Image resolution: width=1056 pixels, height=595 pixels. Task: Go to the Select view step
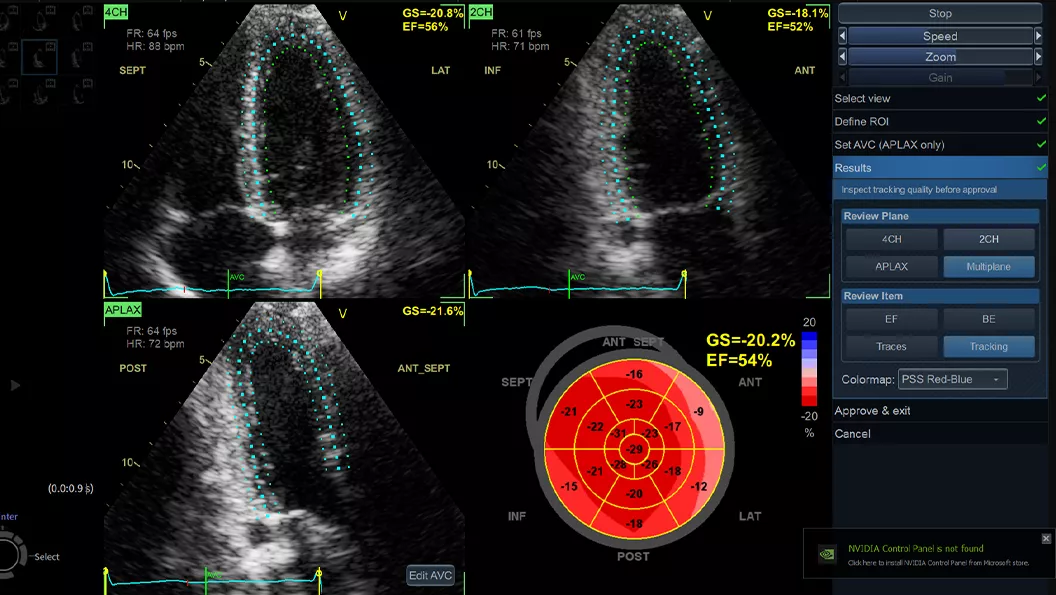point(940,98)
